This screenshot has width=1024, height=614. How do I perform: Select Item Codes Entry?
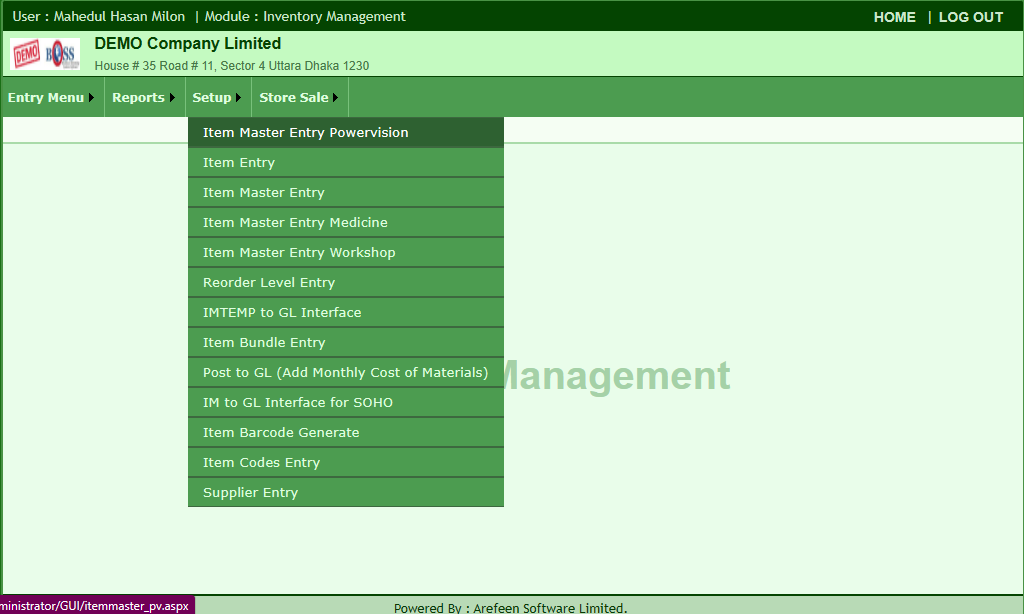(345, 463)
